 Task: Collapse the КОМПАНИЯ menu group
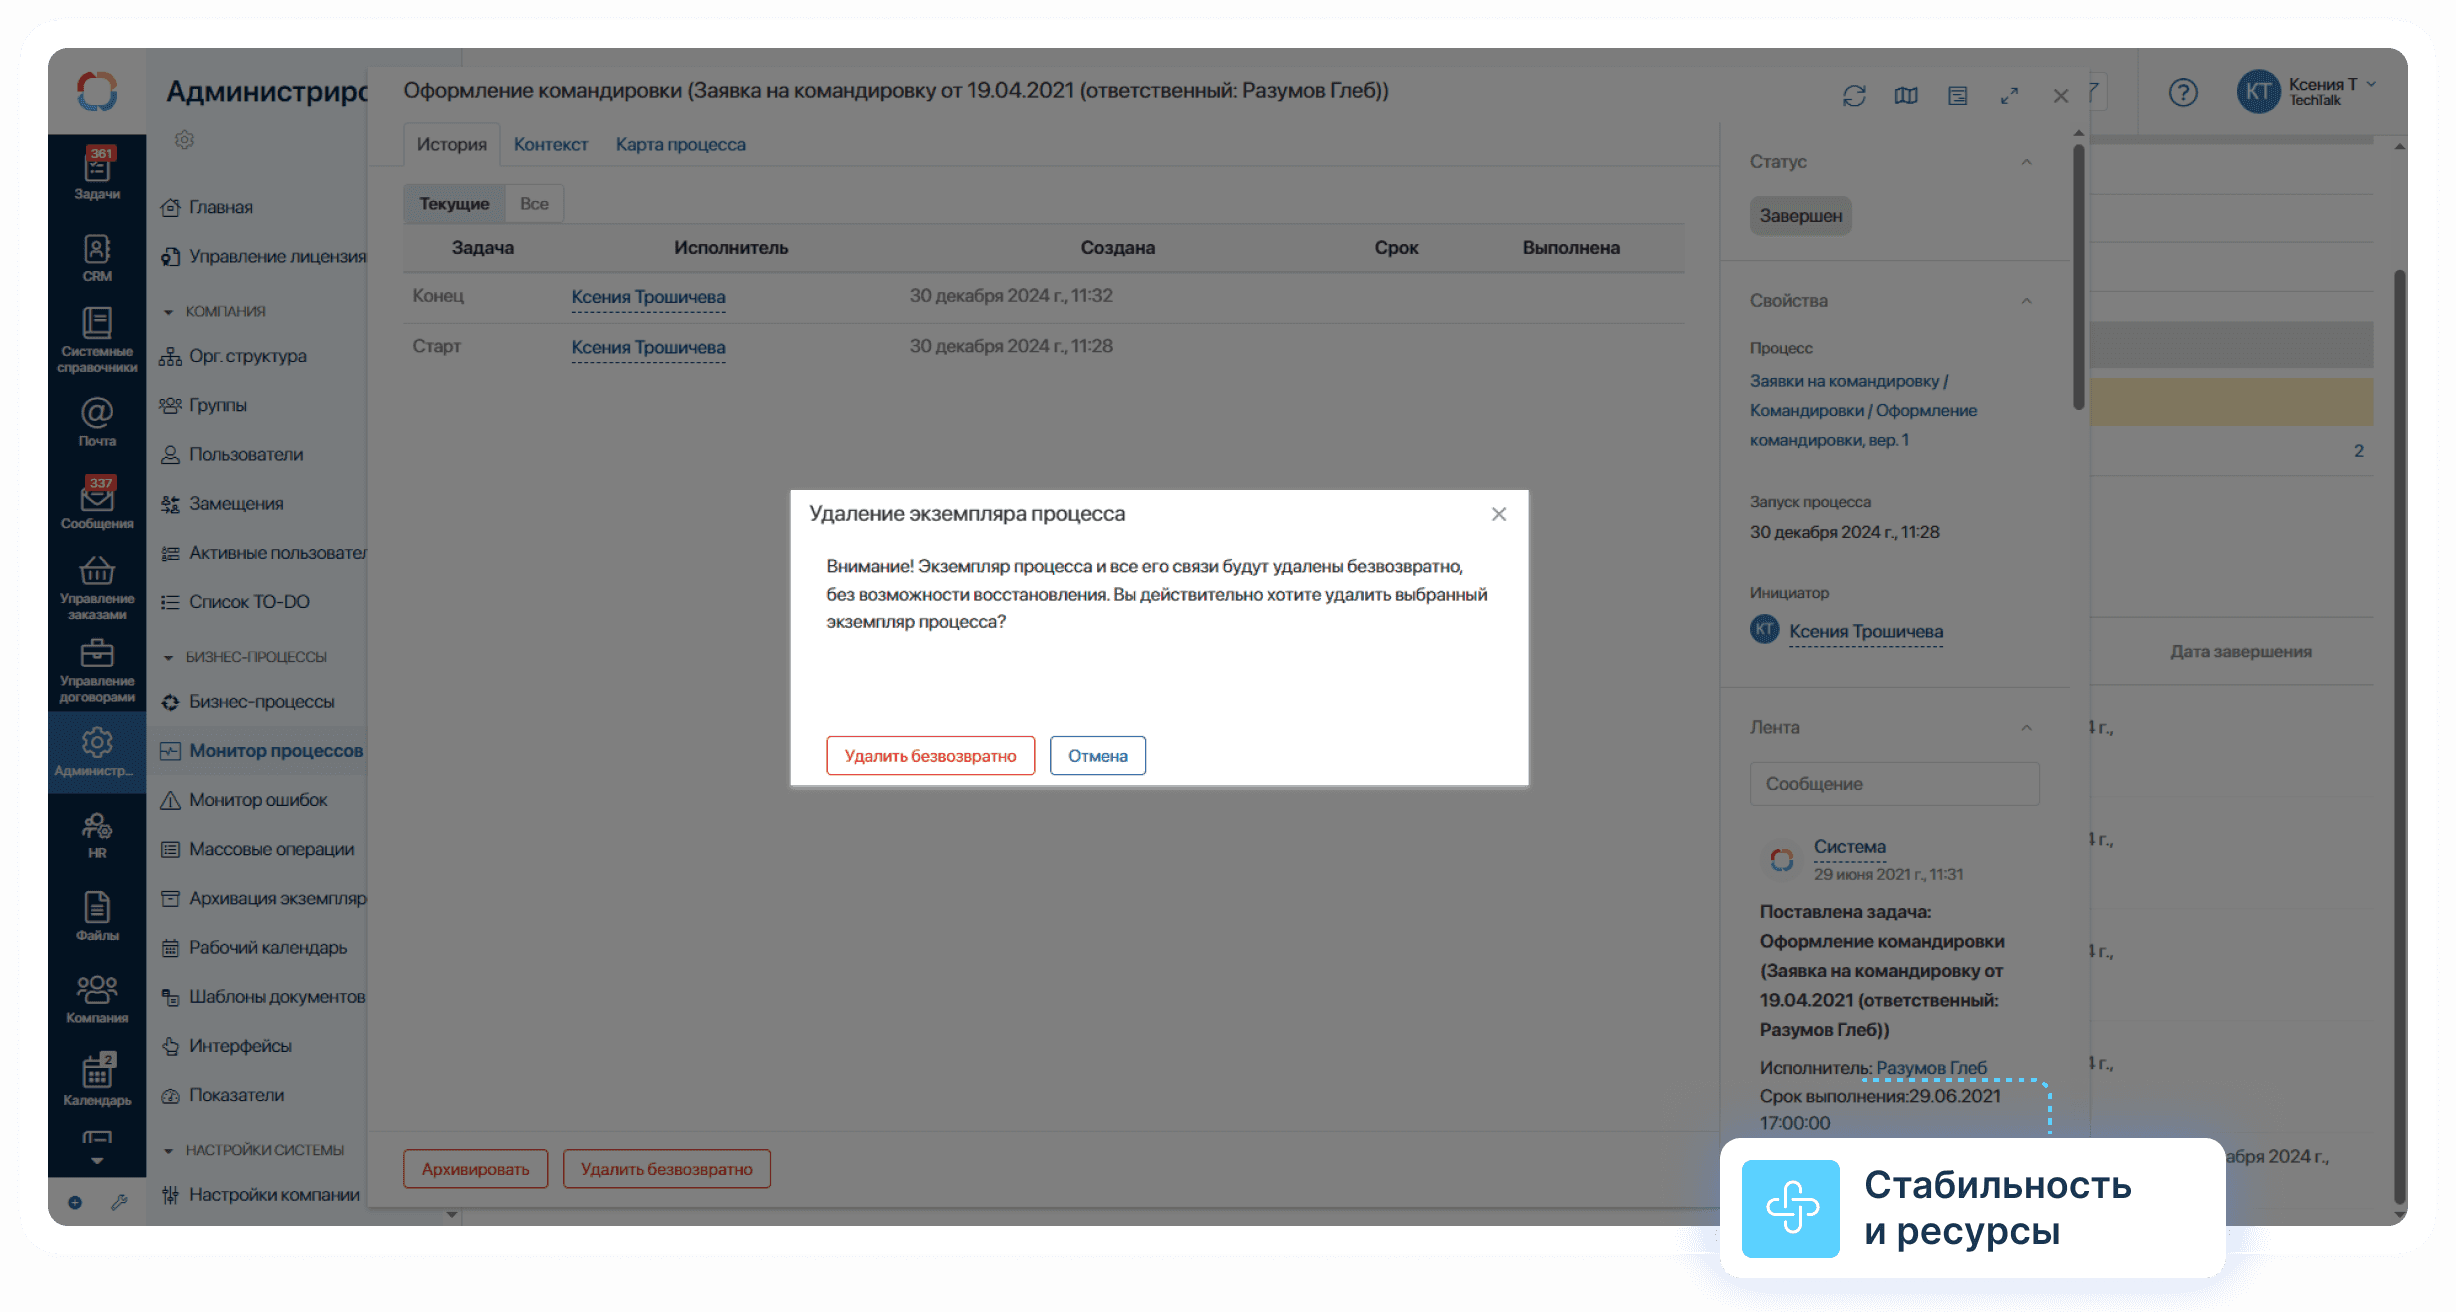click(168, 312)
